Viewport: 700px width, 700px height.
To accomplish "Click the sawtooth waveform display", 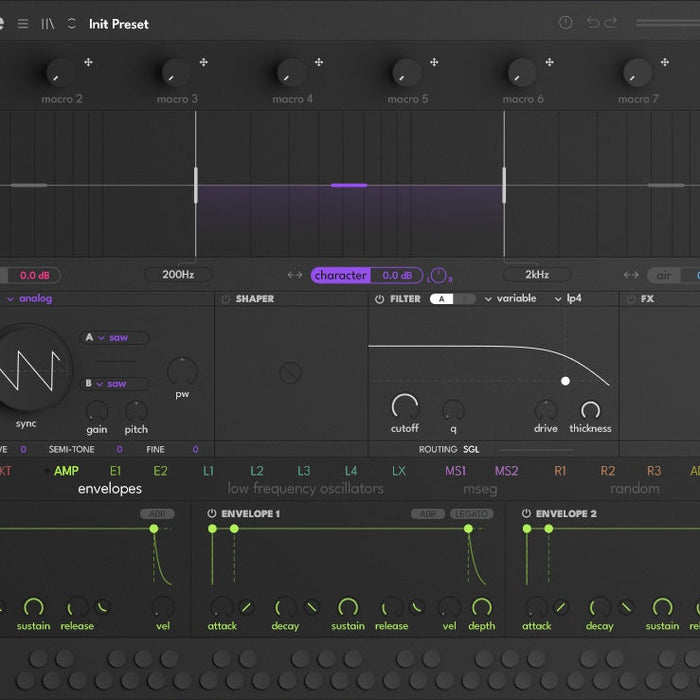I will pyautogui.click(x=30, y=369).
